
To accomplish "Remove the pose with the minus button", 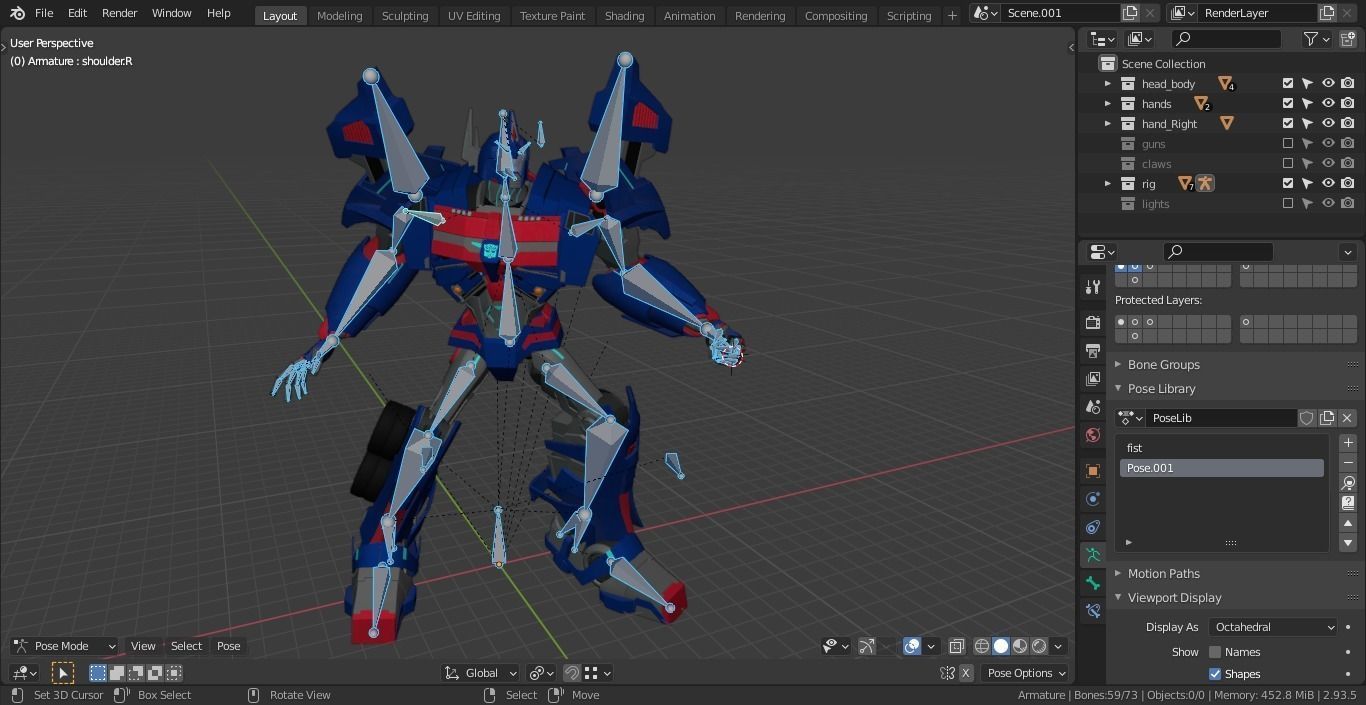I will tap(1348, 463).
